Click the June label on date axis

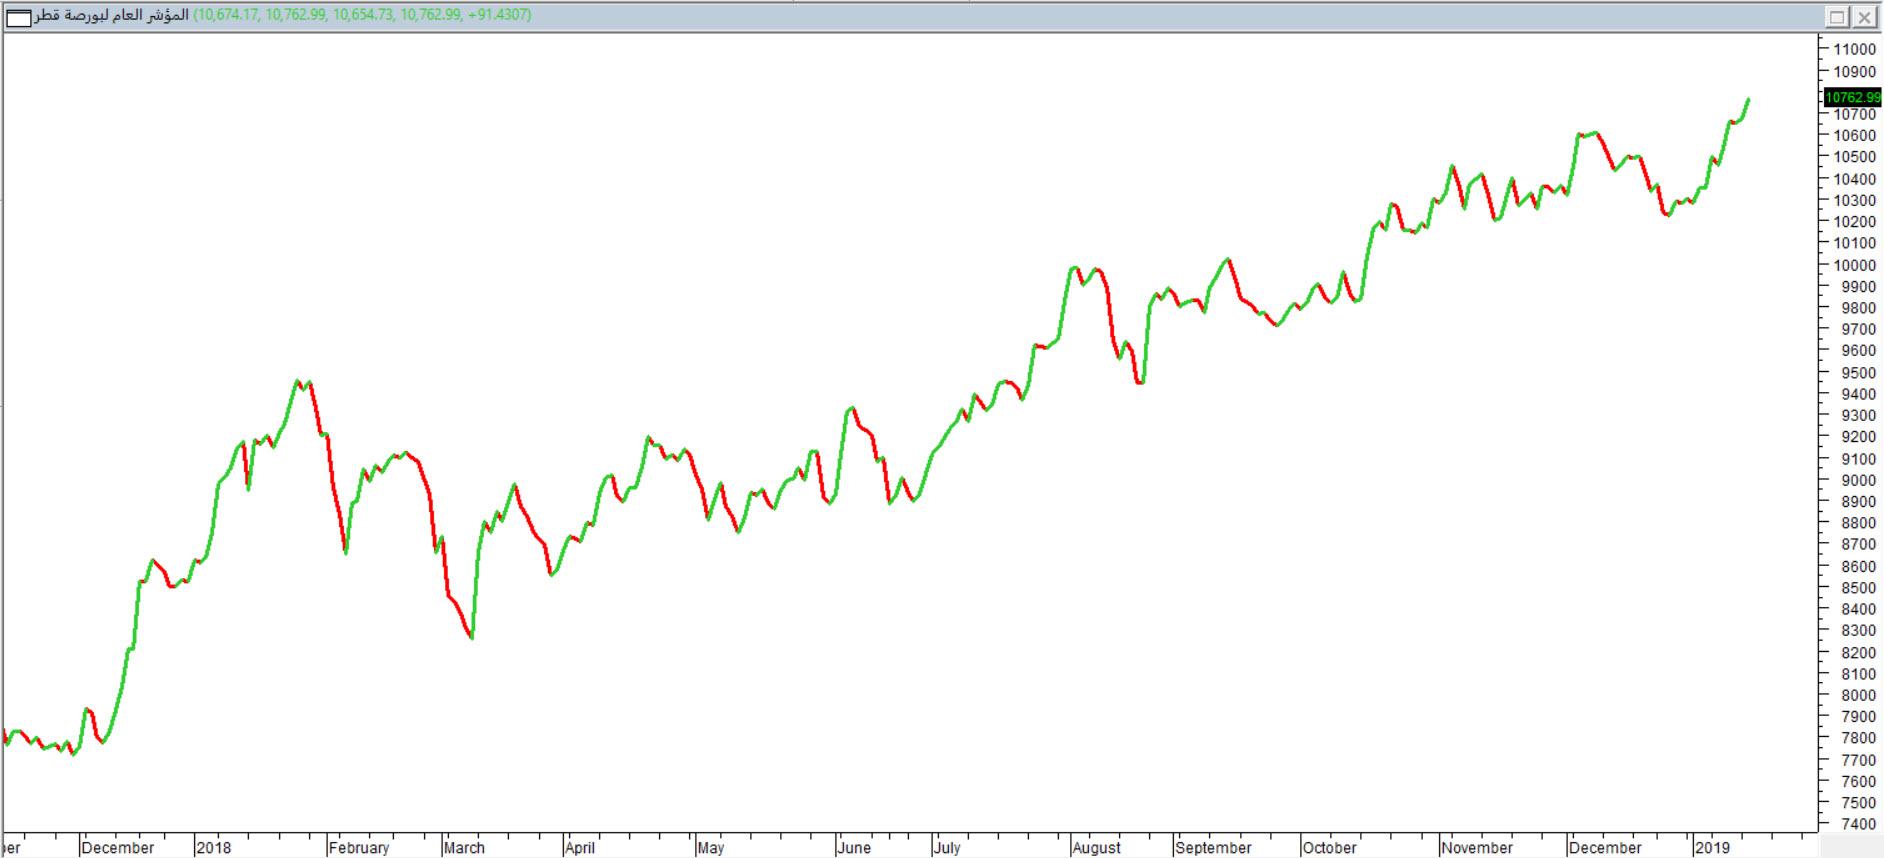854,848
